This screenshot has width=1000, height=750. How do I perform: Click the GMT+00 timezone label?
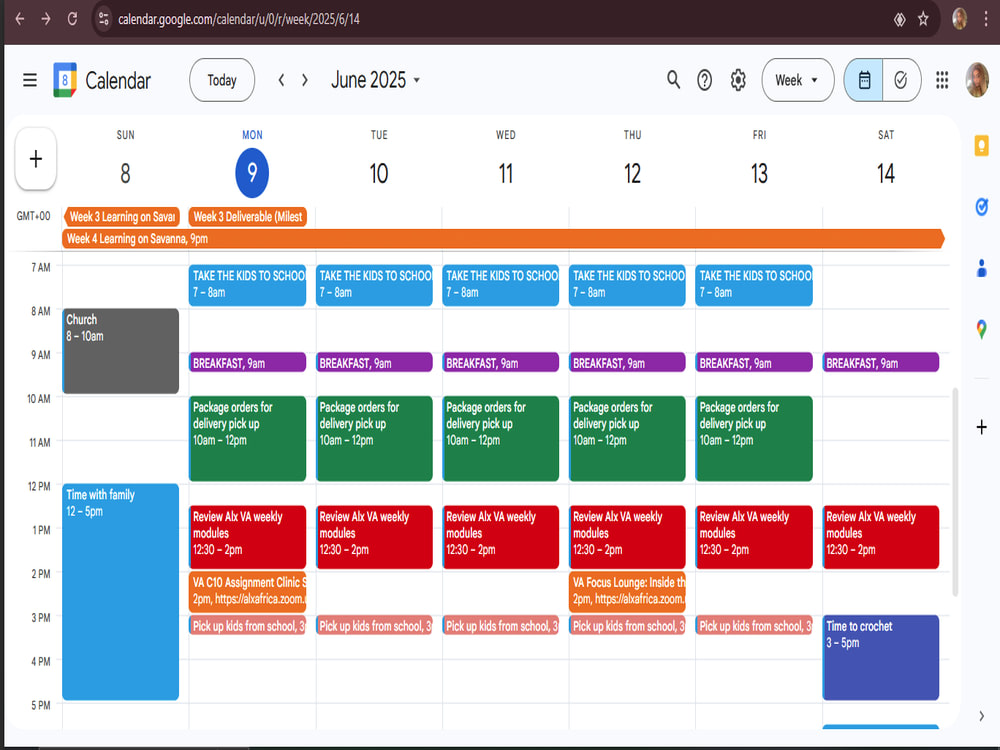pos(33,216)
